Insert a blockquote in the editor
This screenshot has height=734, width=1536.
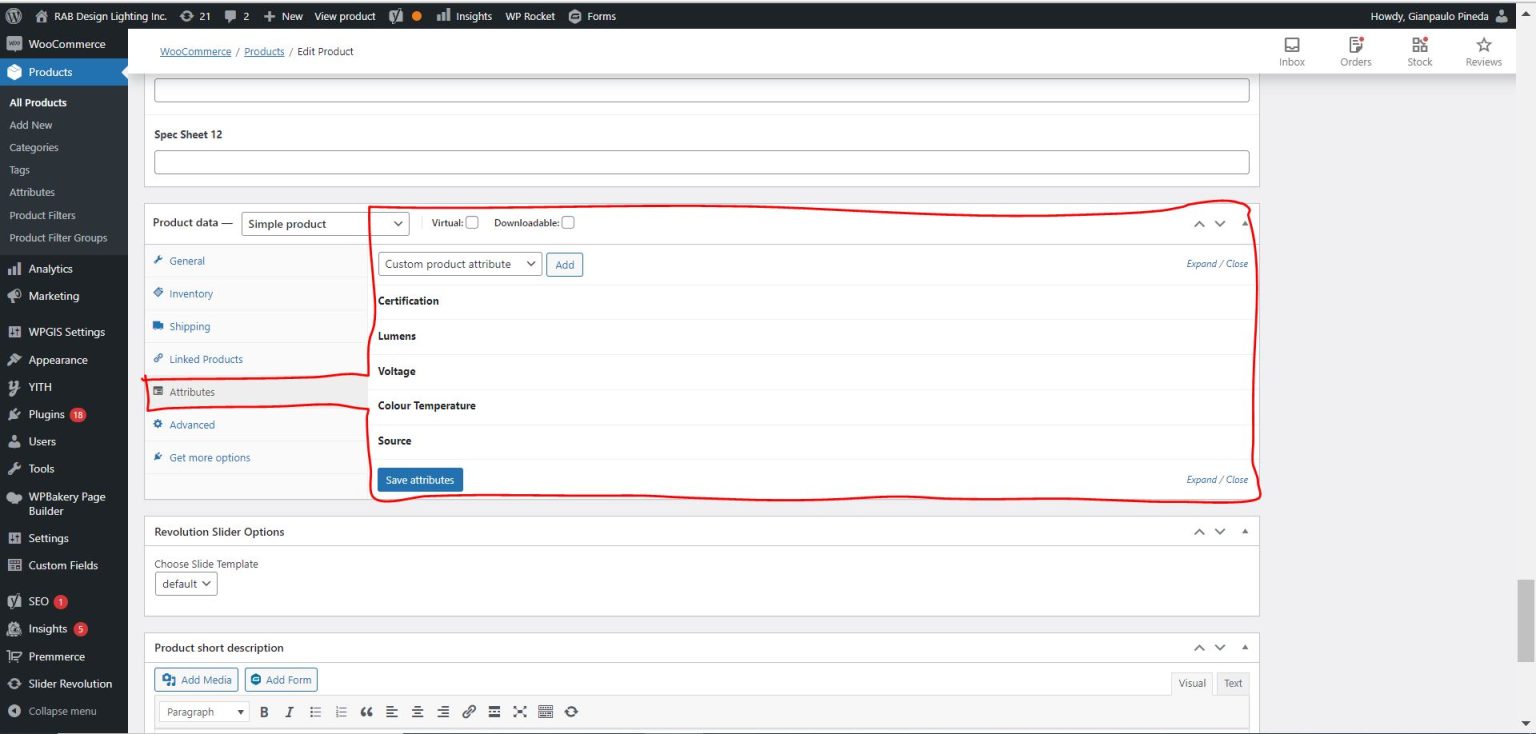366,712
